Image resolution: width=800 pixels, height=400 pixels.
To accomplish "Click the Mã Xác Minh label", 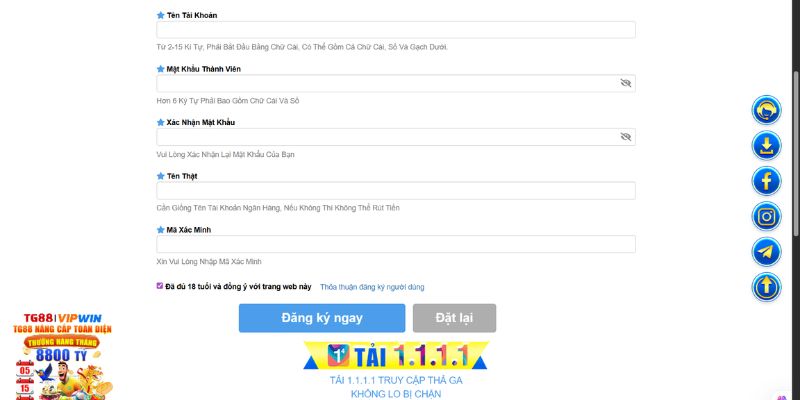I will point(189,230).
